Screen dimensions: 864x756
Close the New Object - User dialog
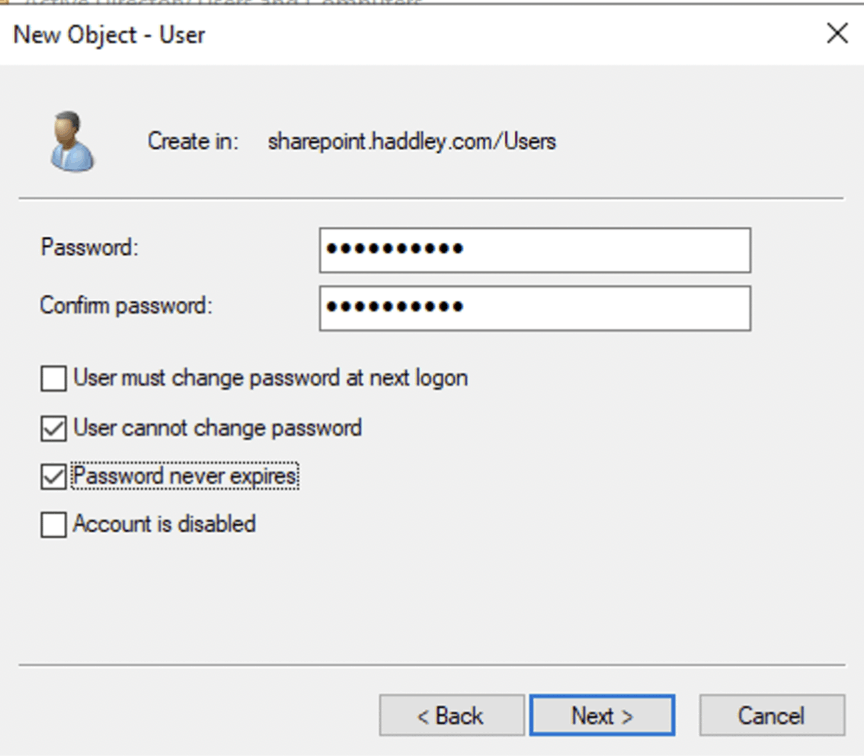coord(837,34)
